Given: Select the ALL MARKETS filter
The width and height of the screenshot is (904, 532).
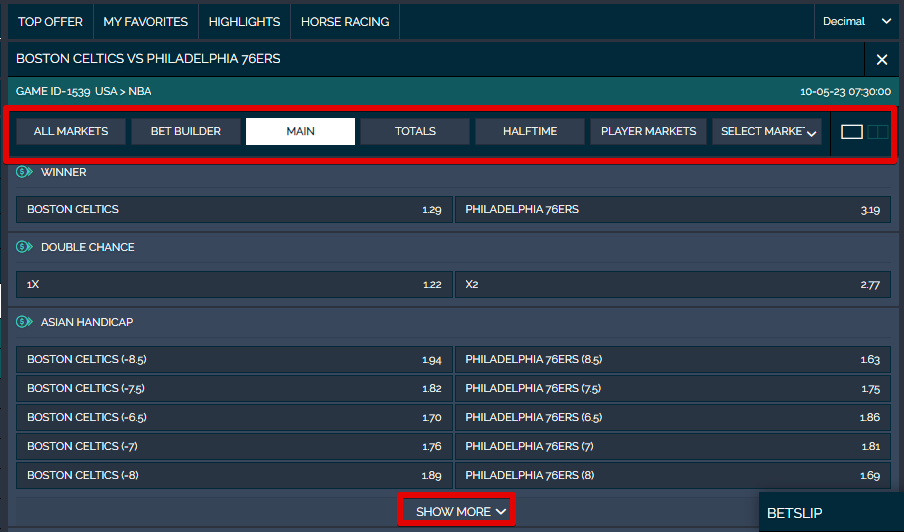Looking at the screenshot, I should (x=71, y=131).
